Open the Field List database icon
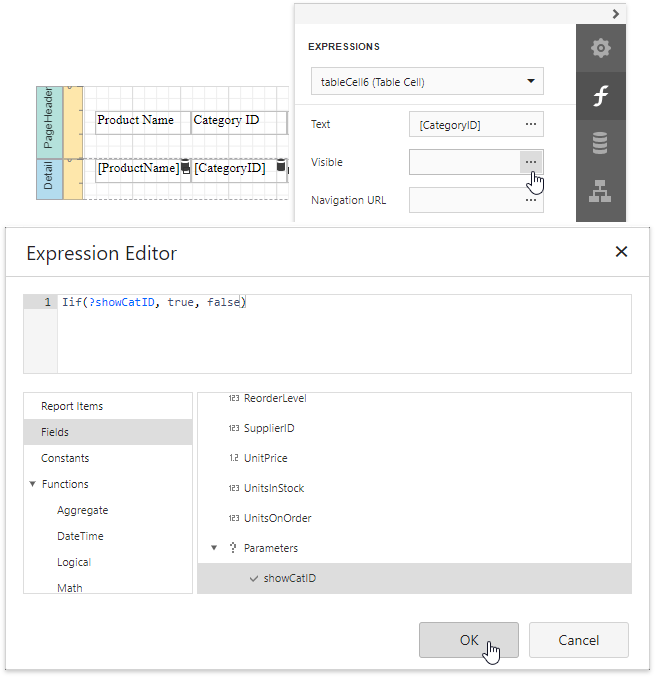655x677 pixels. 600,144
